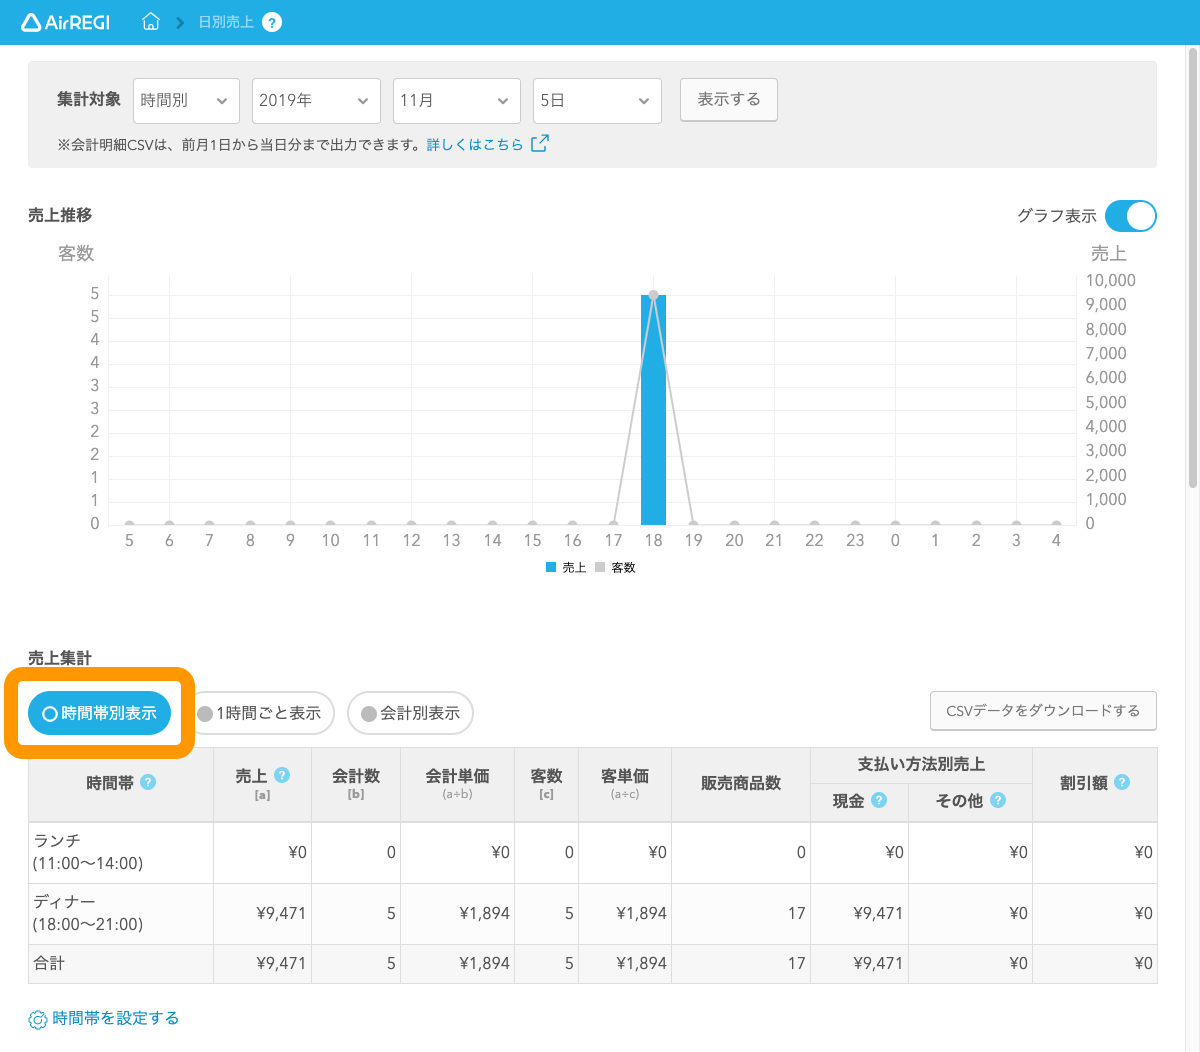Click the vertical page scrollbar
This screenshot has width=1200, height=1052.
pyautogui.click(x=1192, y=270)
